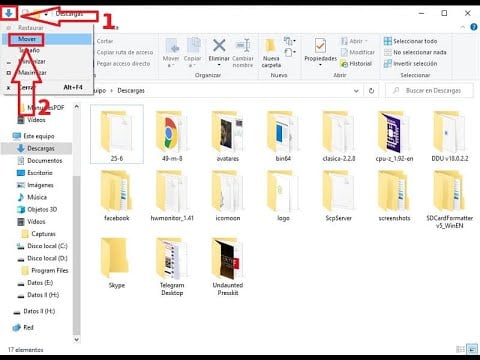The height and width of the screenshot is (360, 480).
Task: Collapse the ribbon with the chevron
Action: click(463, 27)
